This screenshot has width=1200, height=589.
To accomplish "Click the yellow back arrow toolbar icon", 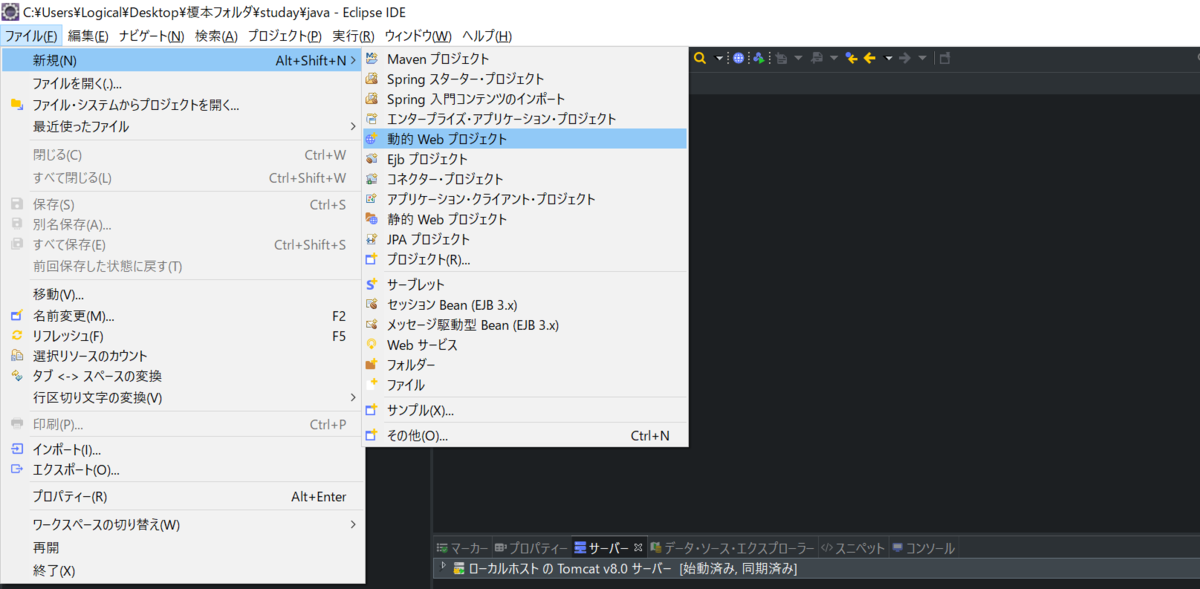I will click(x=870, y=58).
